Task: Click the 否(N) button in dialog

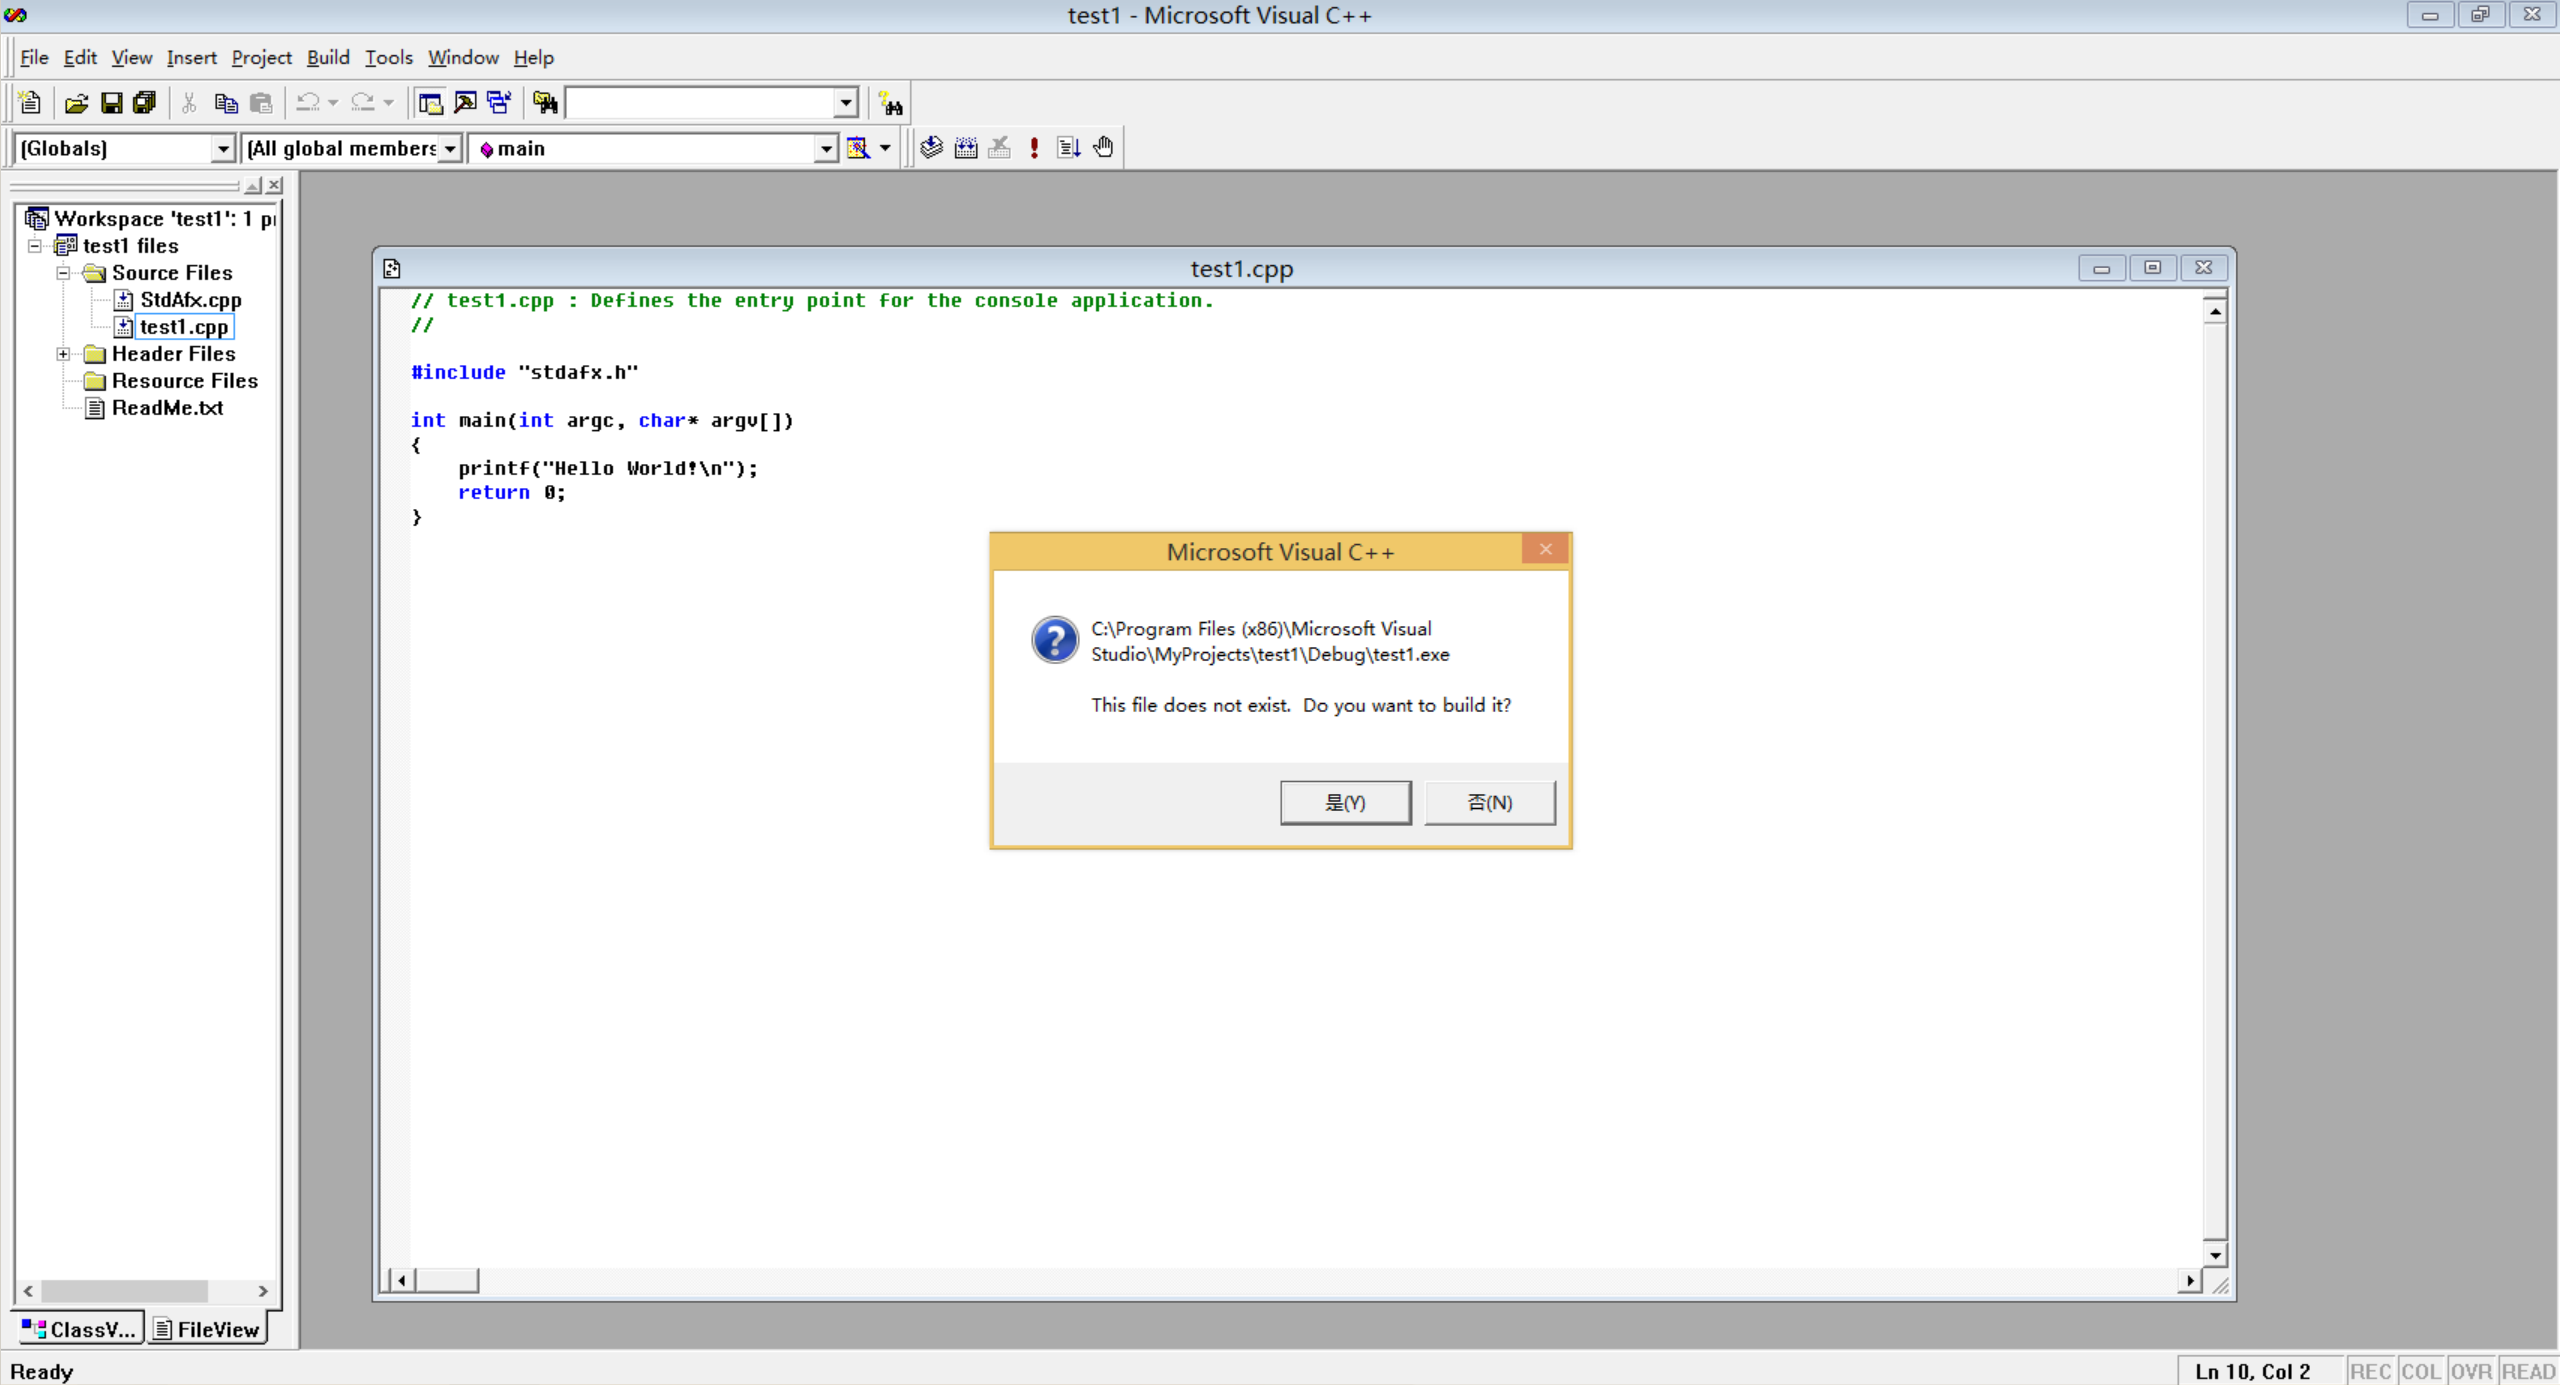Action: coord(1489,803)
